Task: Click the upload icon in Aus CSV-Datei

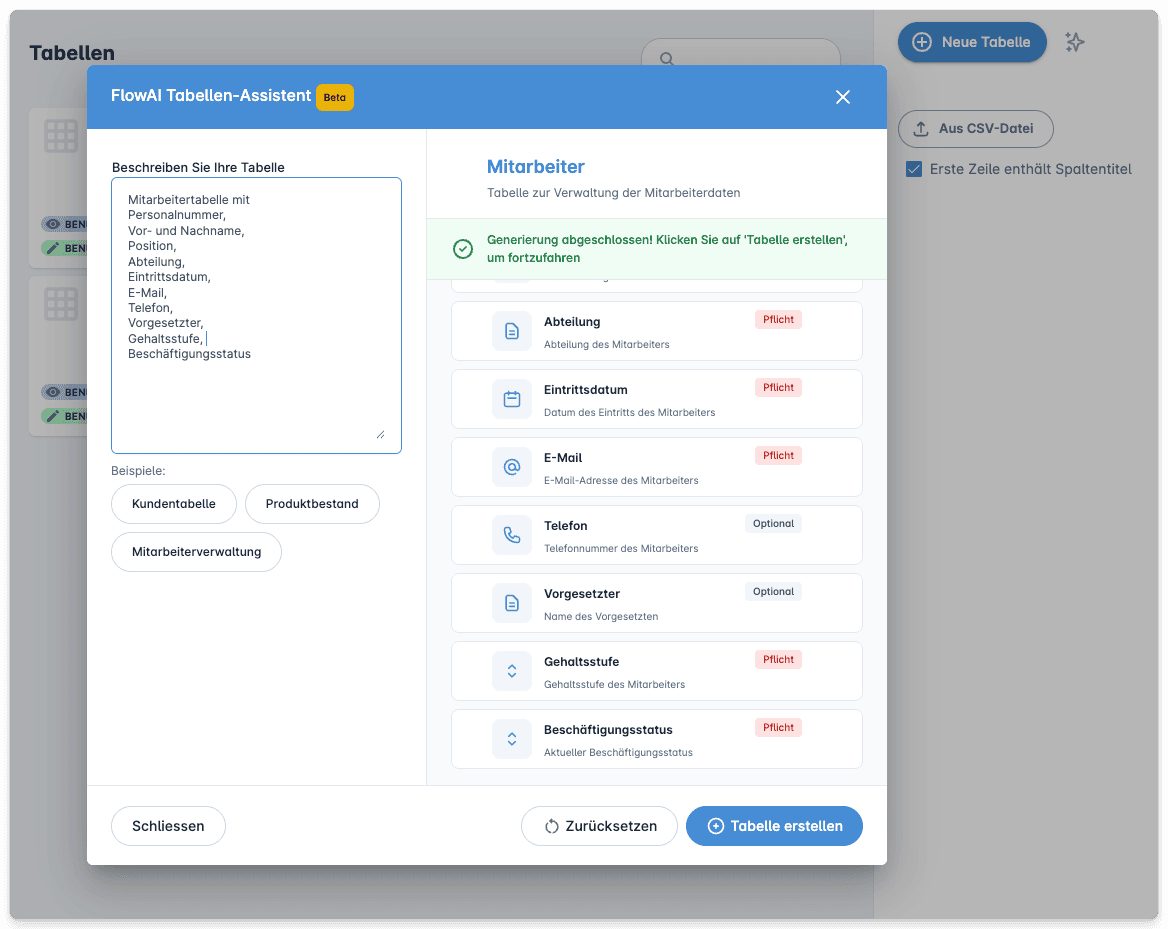Action: (x=921, y=128)
